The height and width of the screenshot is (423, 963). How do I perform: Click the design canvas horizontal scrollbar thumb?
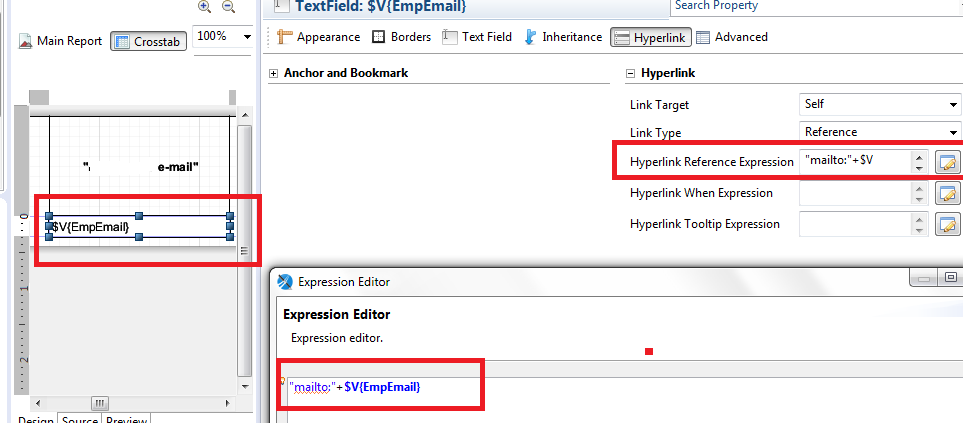100,403
